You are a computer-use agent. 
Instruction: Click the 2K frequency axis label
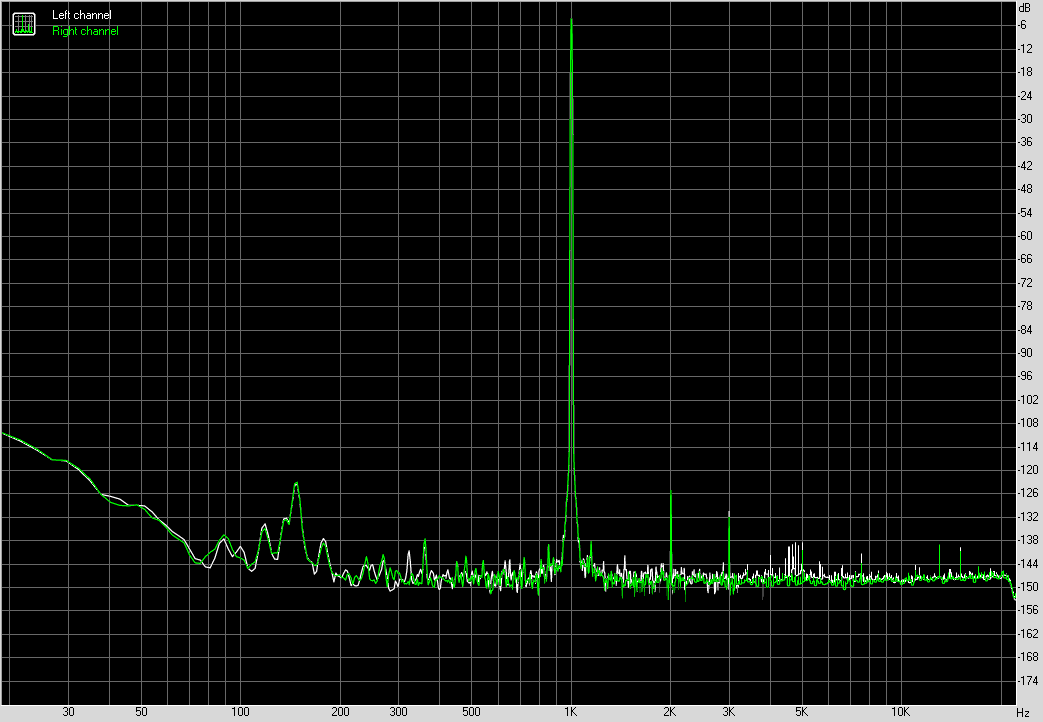[670, 712]
